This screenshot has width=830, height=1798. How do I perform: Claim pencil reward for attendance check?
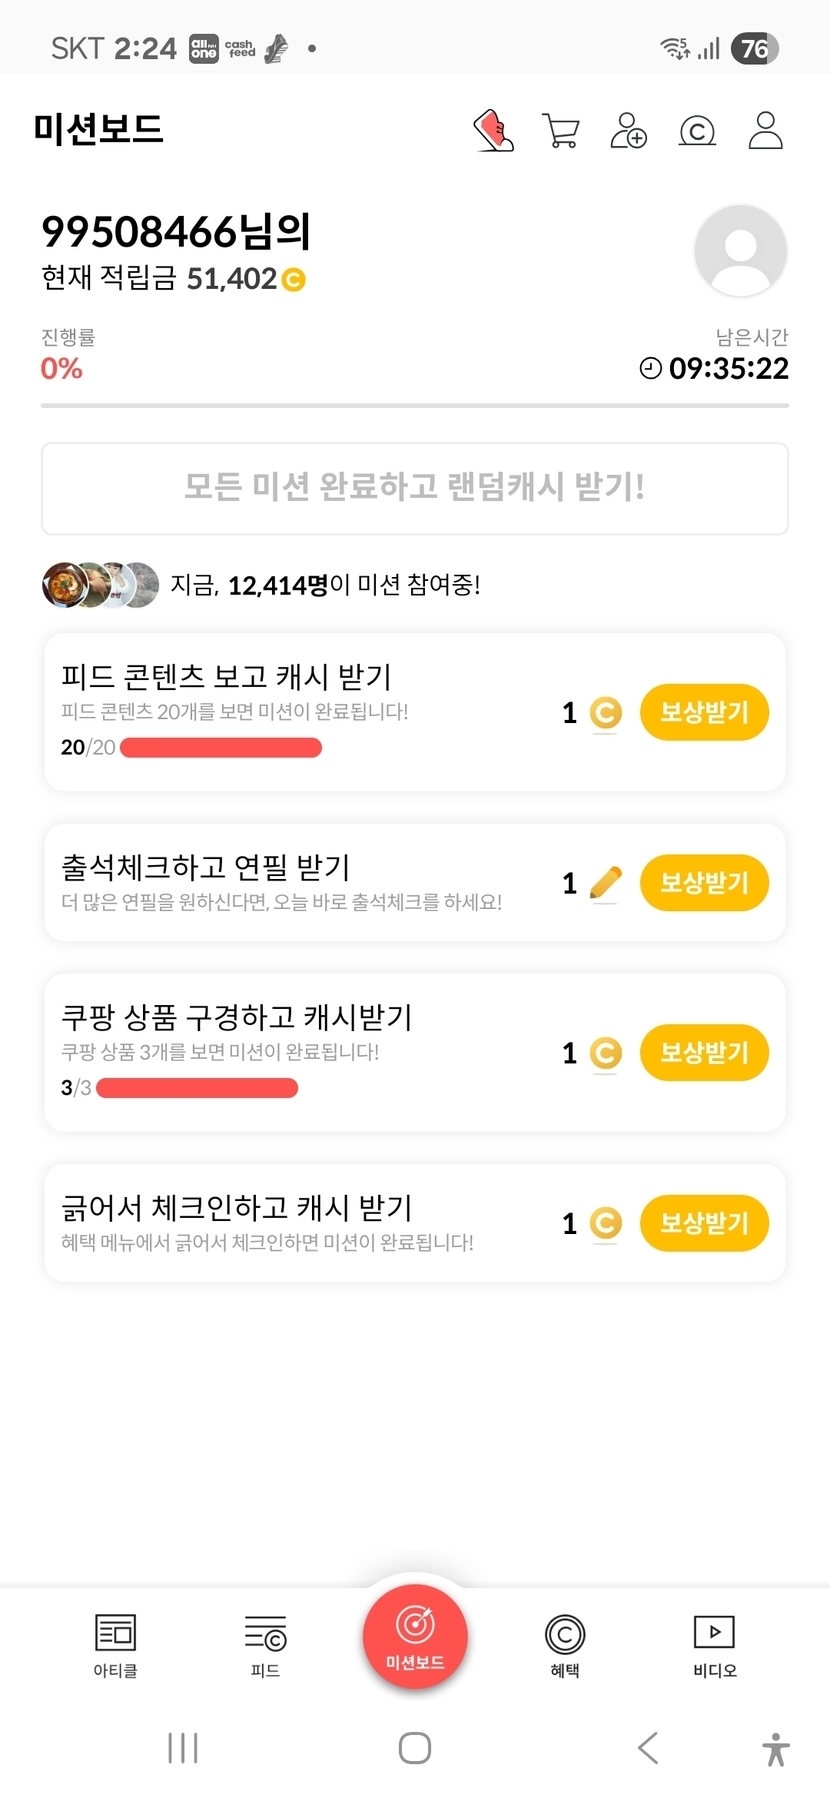point(704,883)
